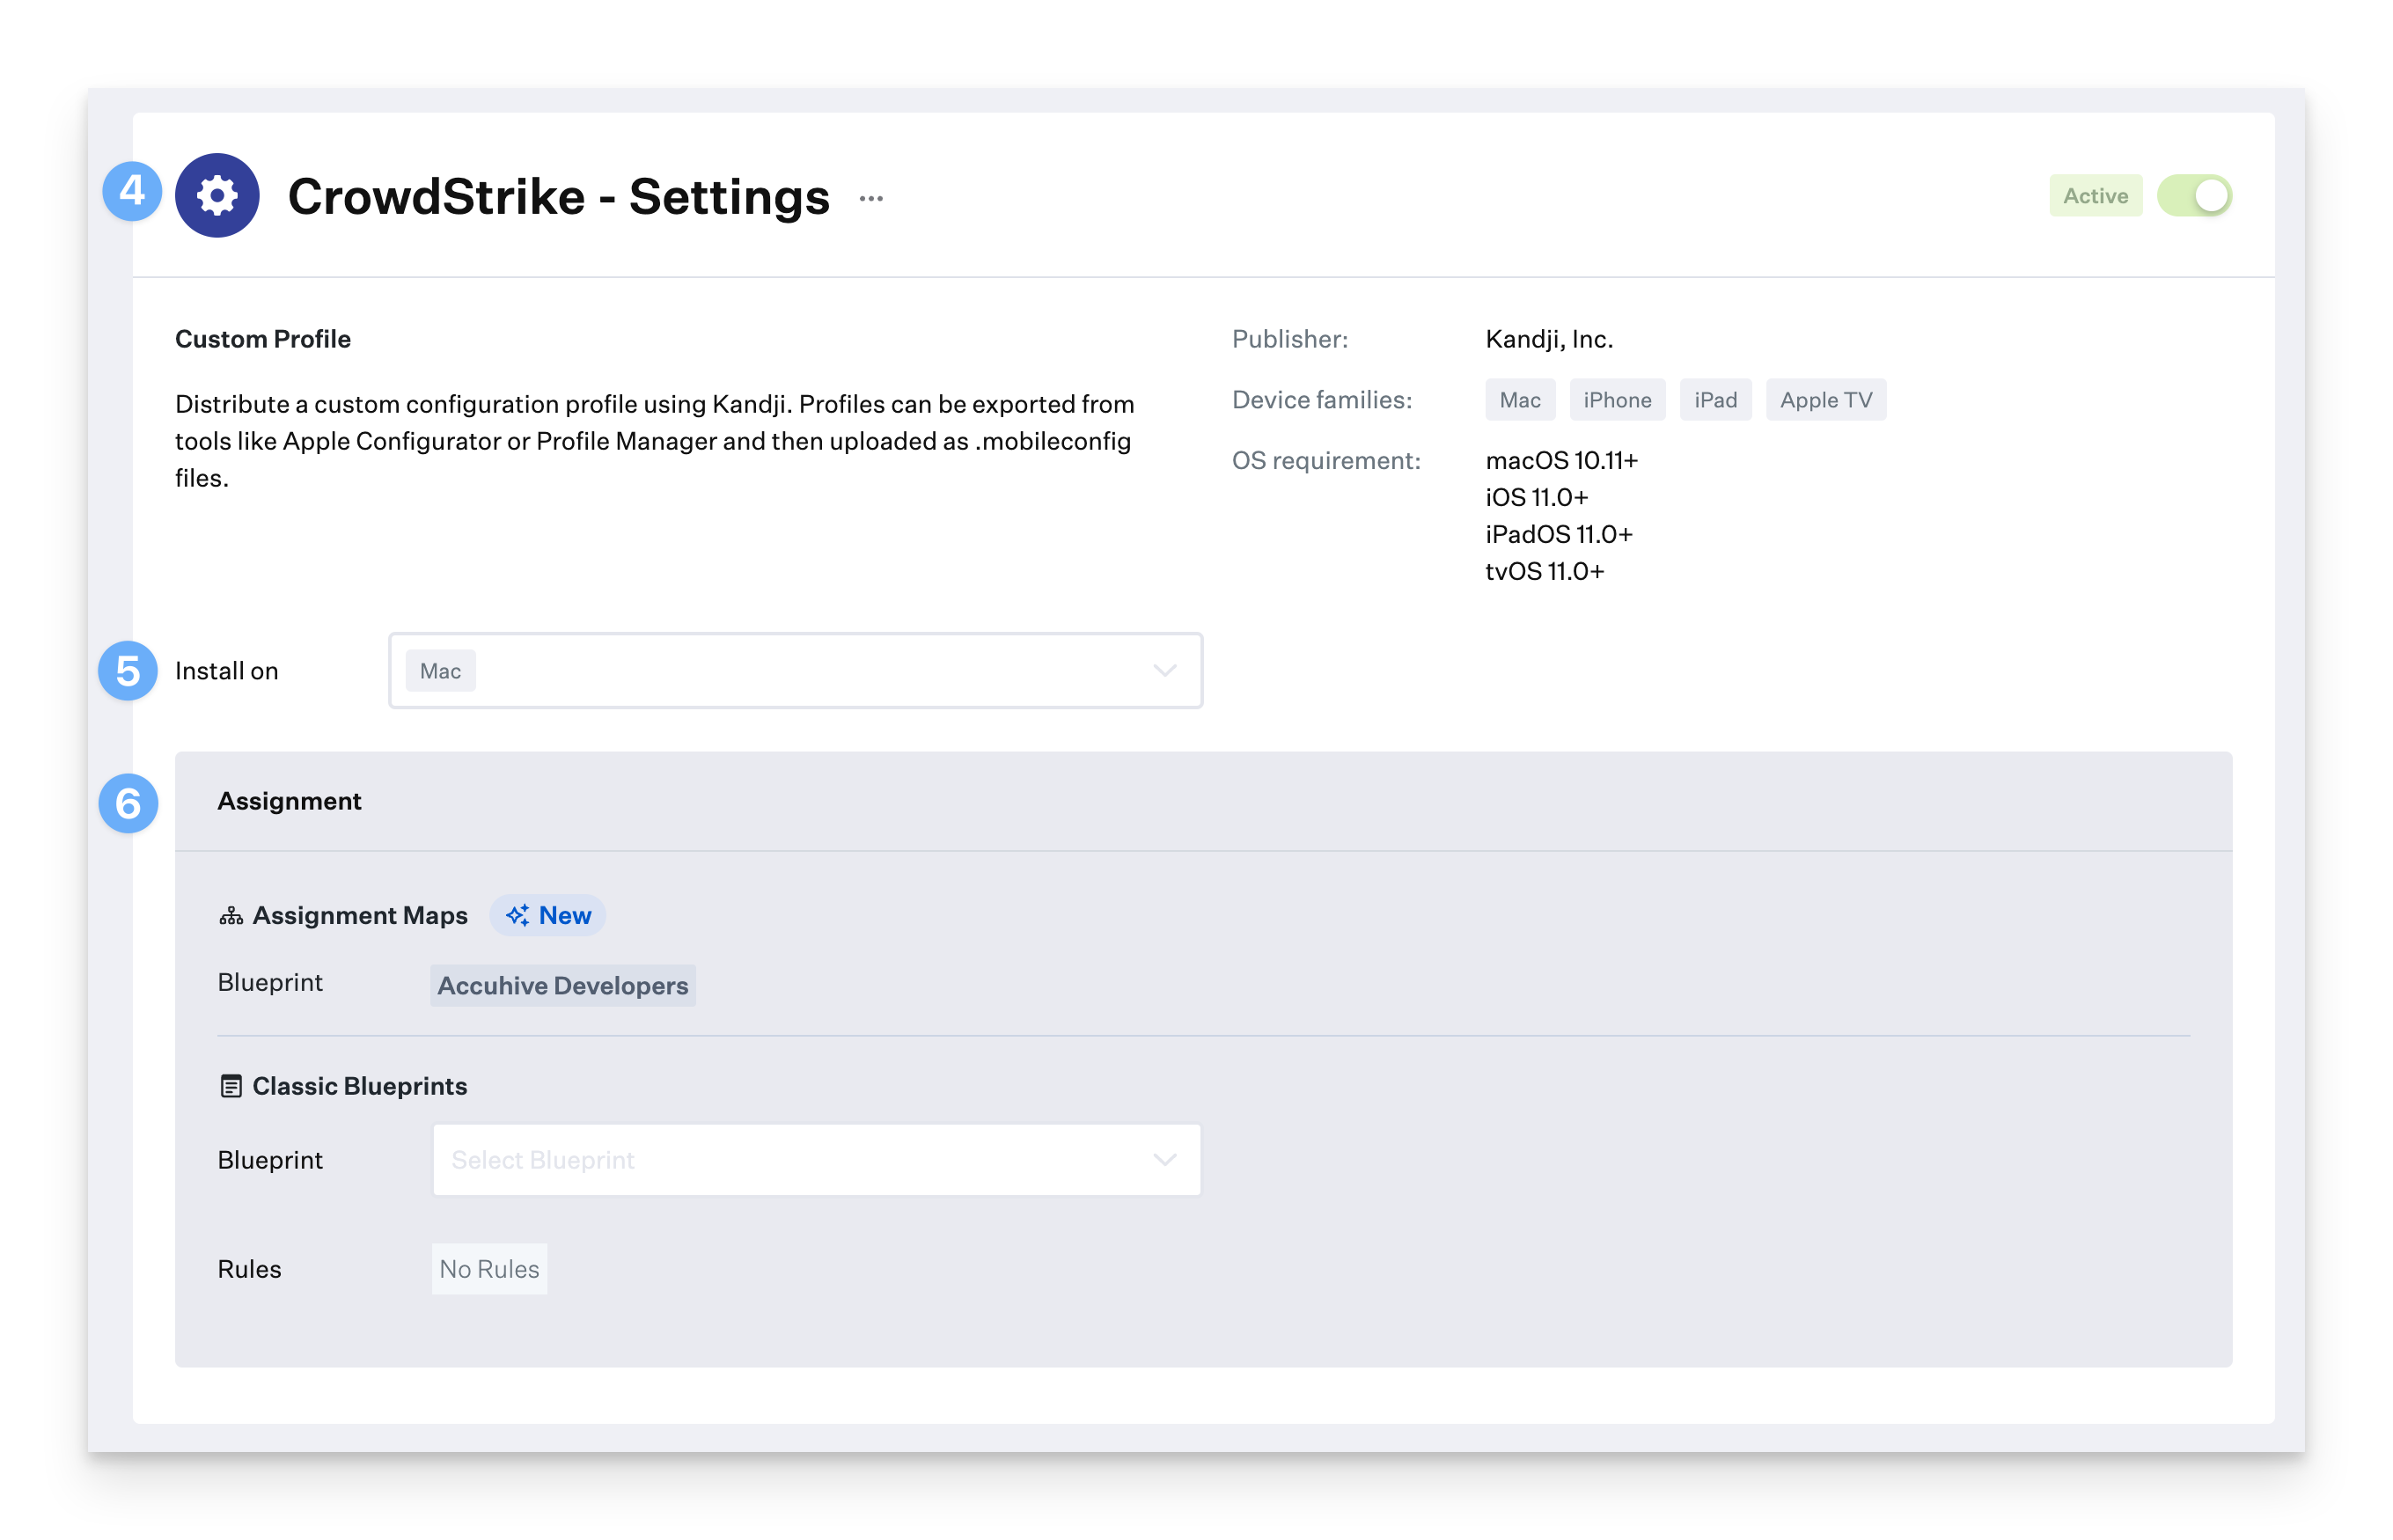Click step 5 numbered marker

[128, 670]
